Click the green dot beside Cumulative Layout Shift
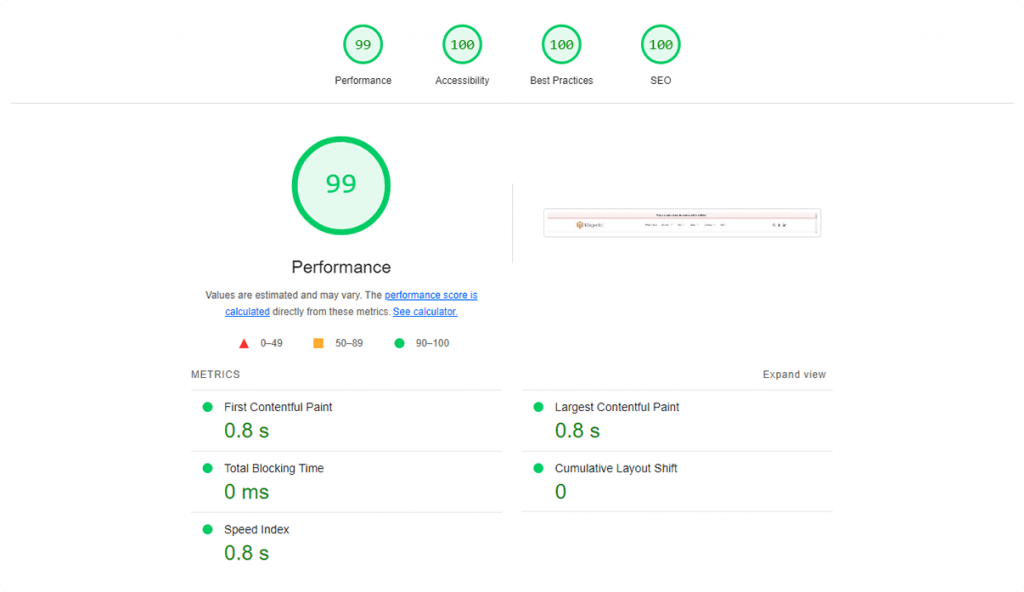Viewport: 1024px width, 592px height. click(538, 467)
